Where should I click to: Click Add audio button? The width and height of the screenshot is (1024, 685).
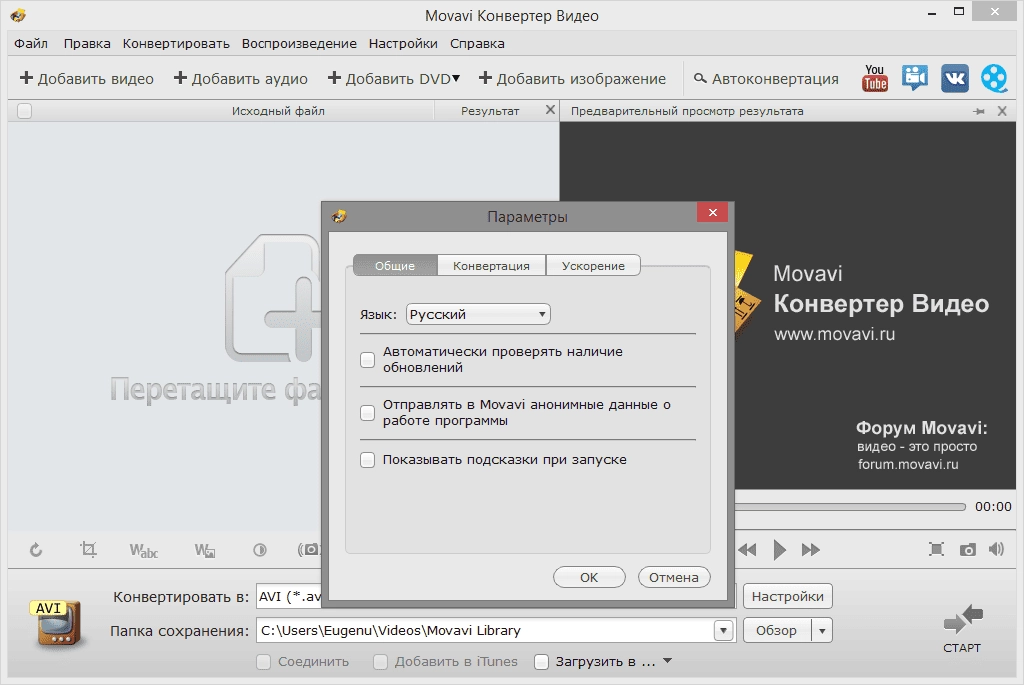pos(240,78)
